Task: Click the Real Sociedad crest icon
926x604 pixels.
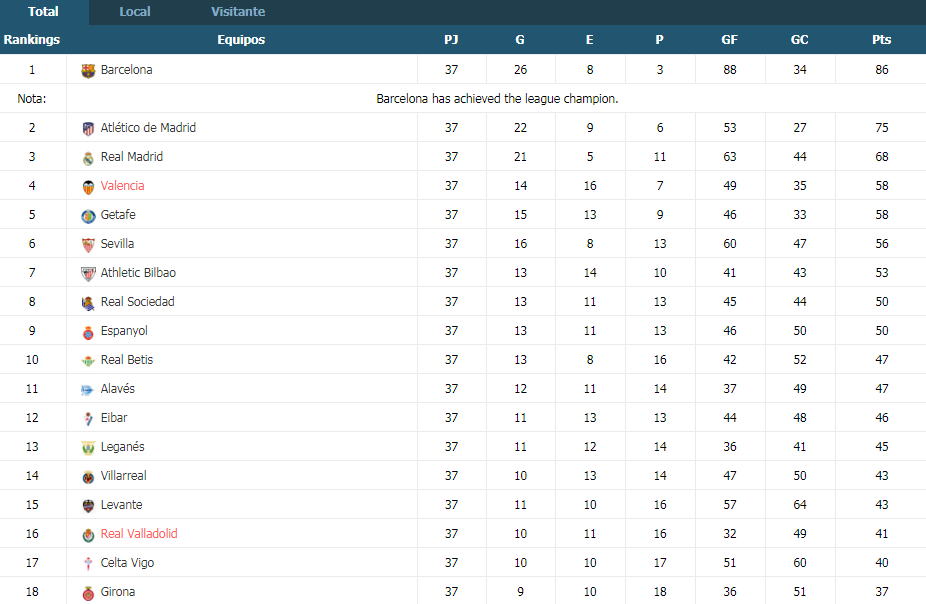Action: [x=88, y=302]
